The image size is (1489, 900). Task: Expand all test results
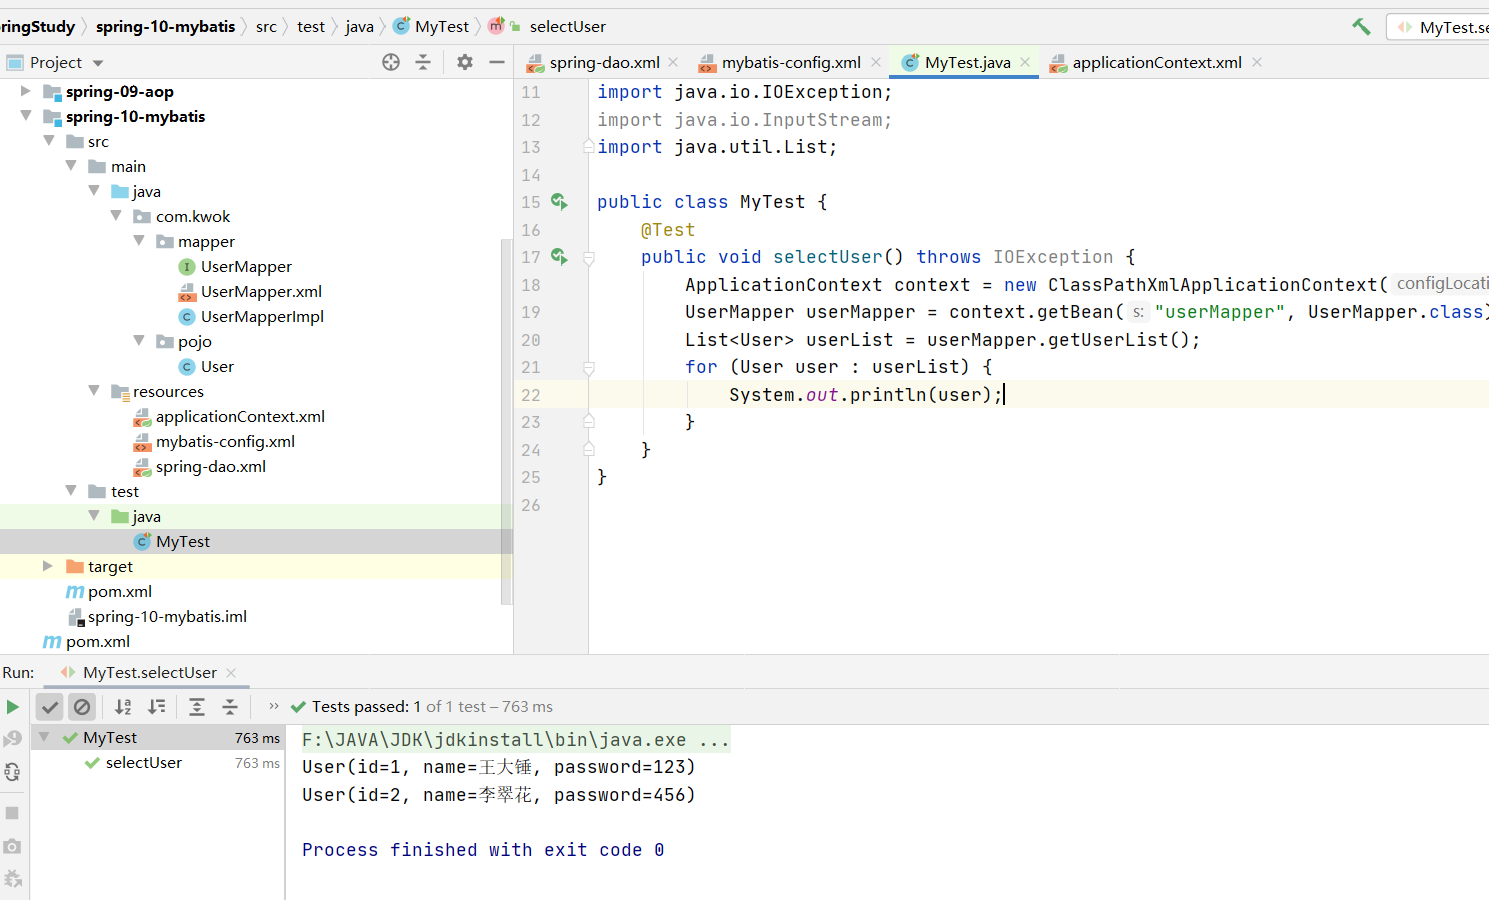(197, 707)
